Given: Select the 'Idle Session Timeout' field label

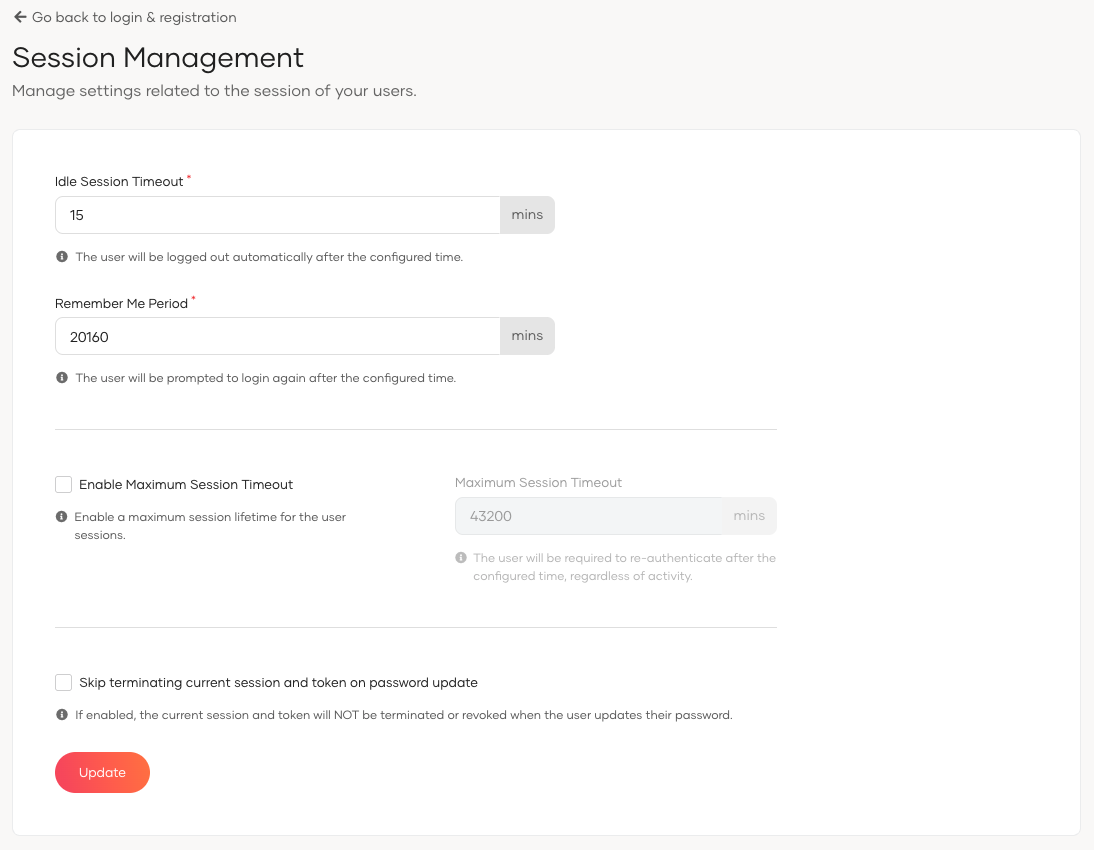Looking at the screenshot, I should 119,182.
